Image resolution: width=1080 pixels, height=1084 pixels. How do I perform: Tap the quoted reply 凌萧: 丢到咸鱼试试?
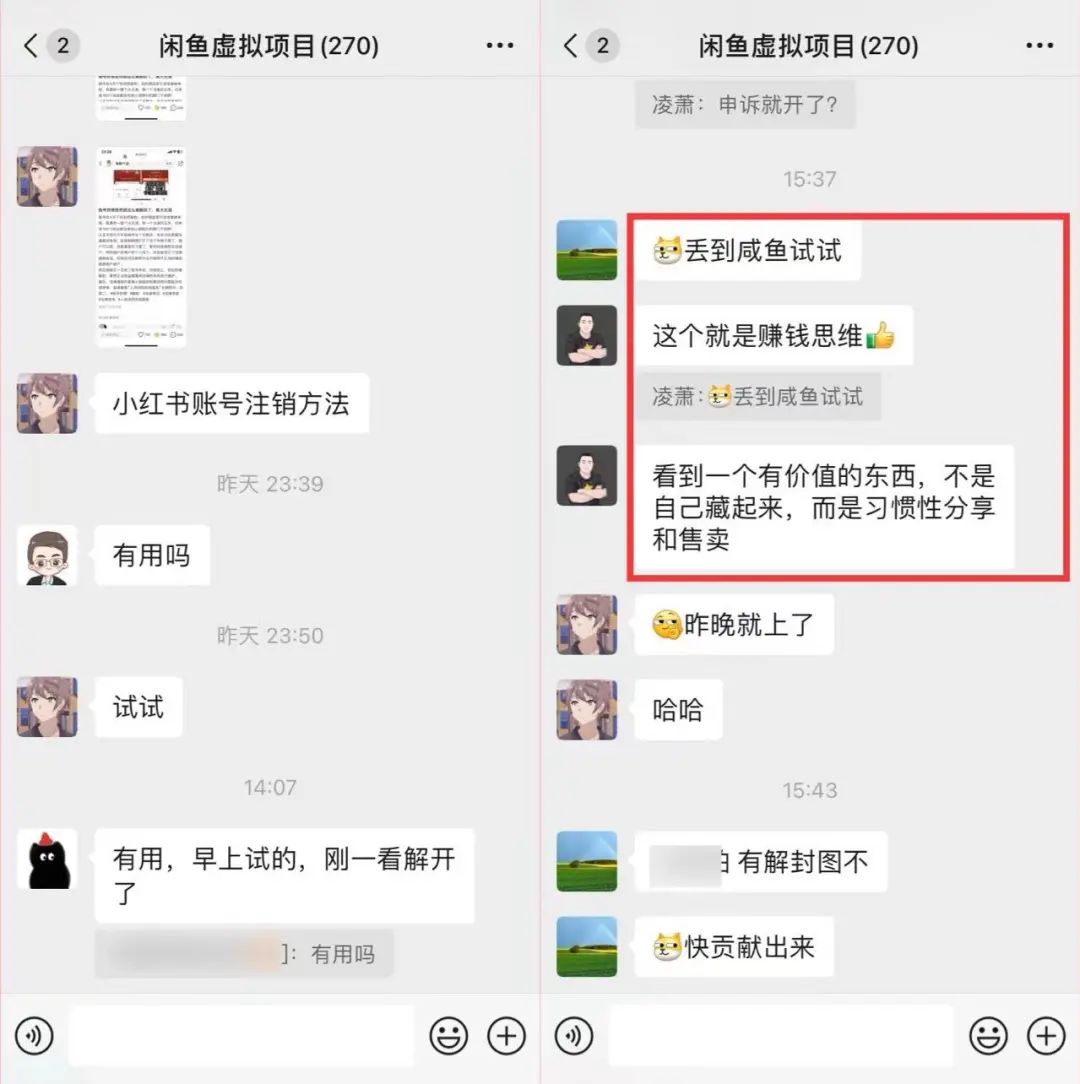click(758, 396)
